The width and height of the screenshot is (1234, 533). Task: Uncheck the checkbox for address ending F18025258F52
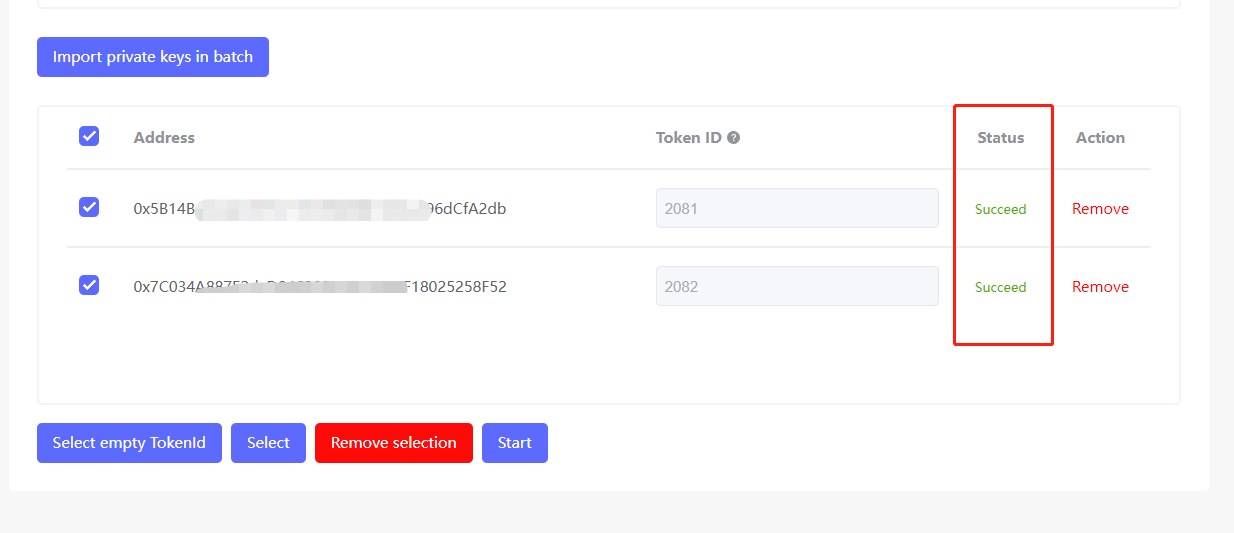89,285
